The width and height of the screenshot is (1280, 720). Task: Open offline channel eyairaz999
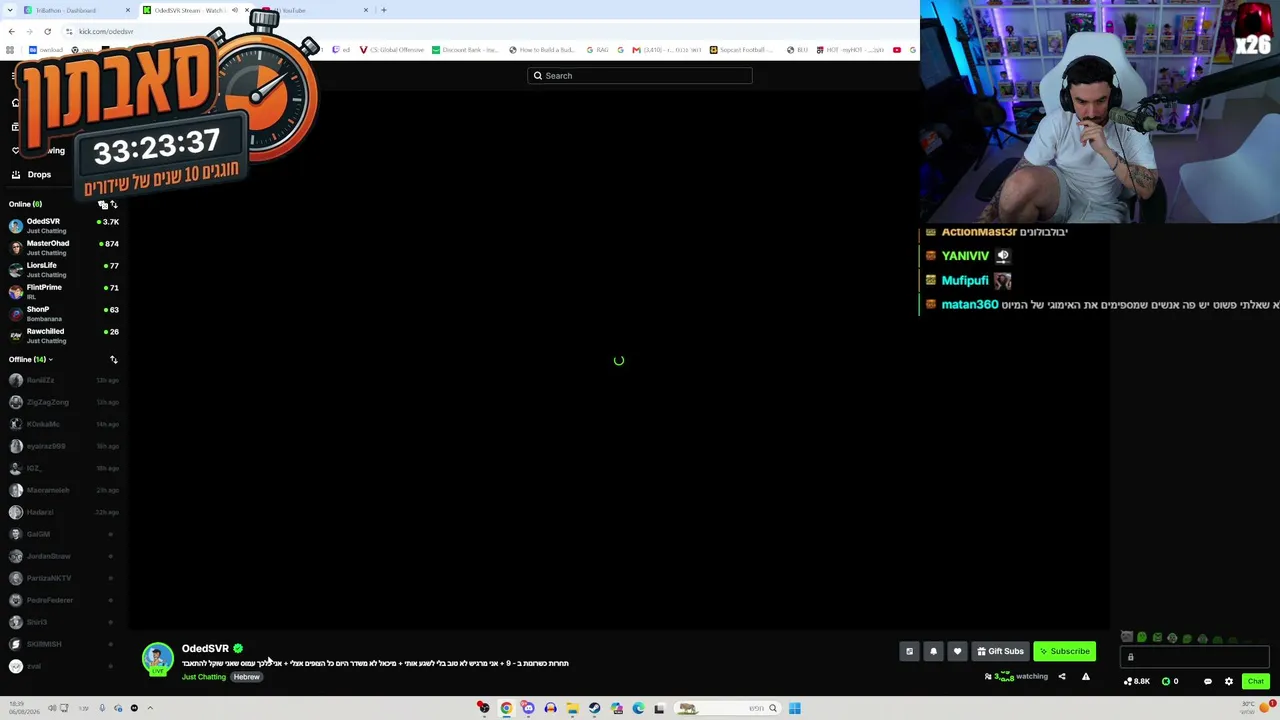tap(63, 446)
